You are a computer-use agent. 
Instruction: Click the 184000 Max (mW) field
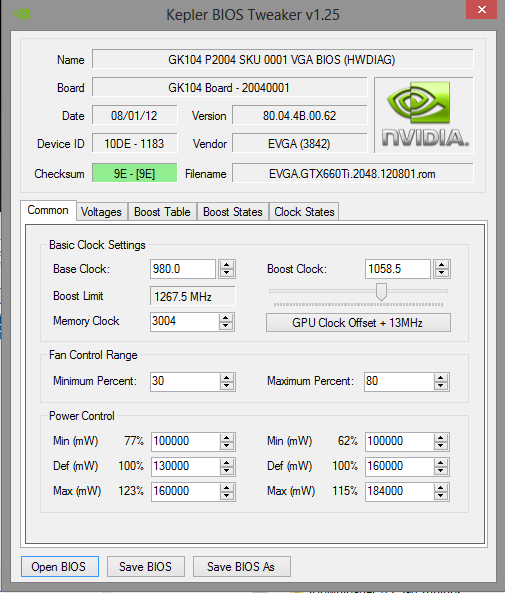(400, 492)
